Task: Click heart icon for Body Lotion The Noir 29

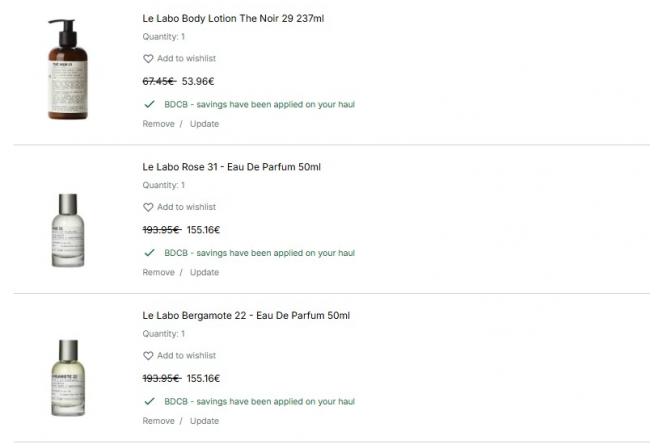Action: 149,59
